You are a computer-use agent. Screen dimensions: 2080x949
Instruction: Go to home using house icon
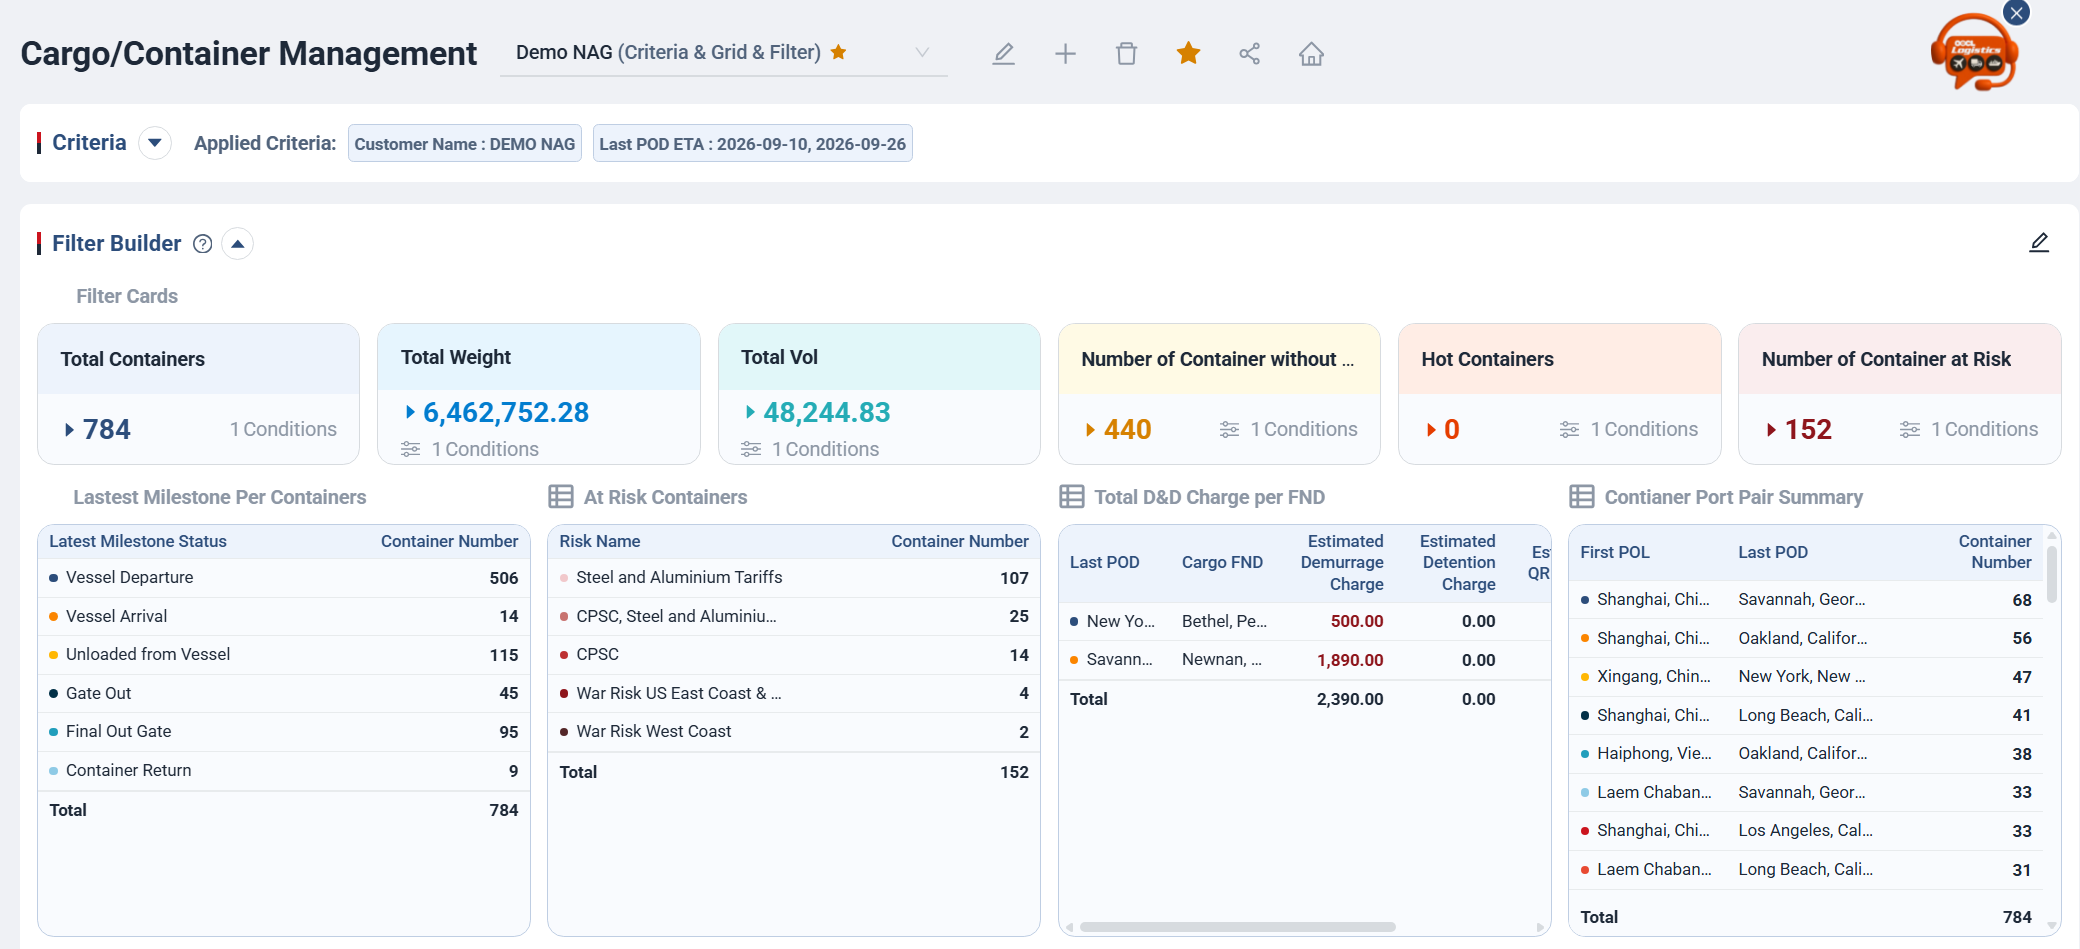[1311, 54]
